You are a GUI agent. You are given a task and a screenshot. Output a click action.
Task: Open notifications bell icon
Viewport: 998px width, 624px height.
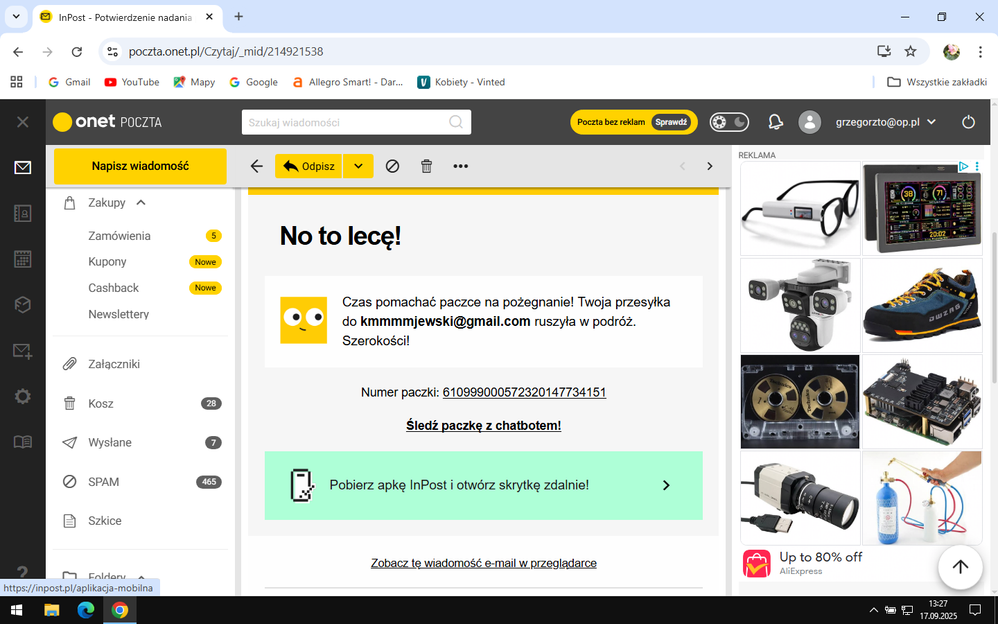coord(775,122)
